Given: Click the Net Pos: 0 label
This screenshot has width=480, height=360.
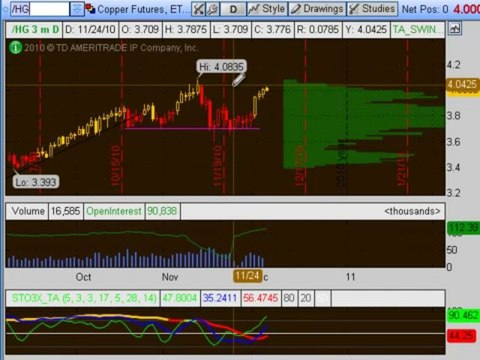Looking at the screenshot, I should [425, 9].
